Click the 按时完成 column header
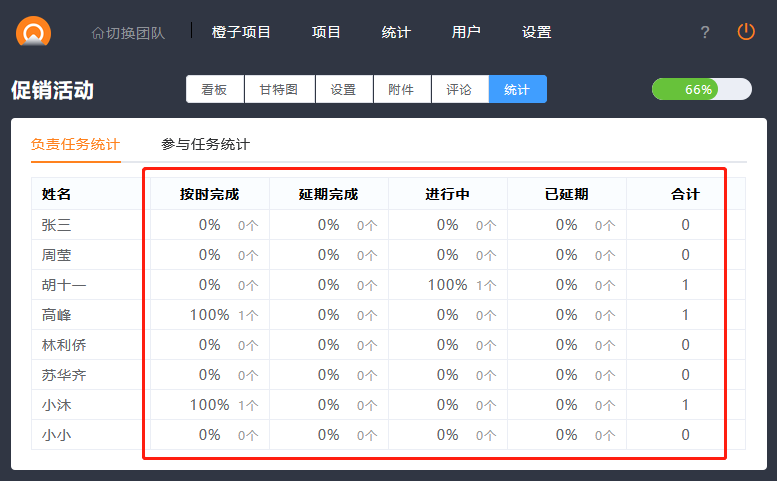The height and width of the screenshot is (481, 777). click(209, 194)
